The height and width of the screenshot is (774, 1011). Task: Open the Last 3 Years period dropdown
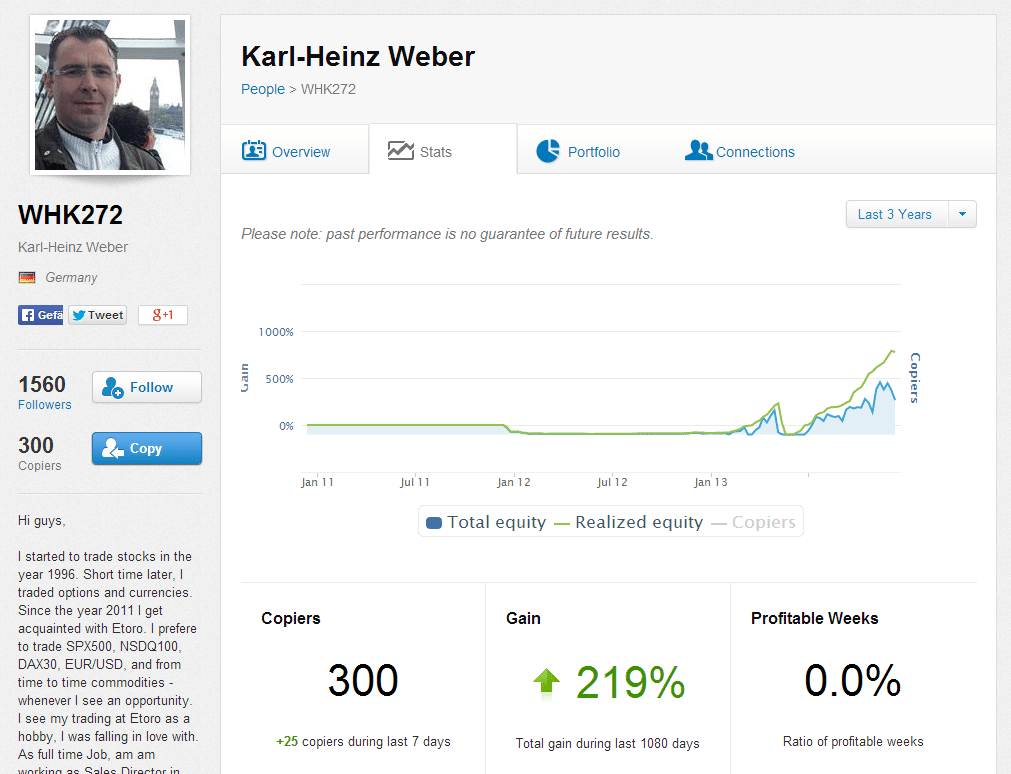click(895, 214)
